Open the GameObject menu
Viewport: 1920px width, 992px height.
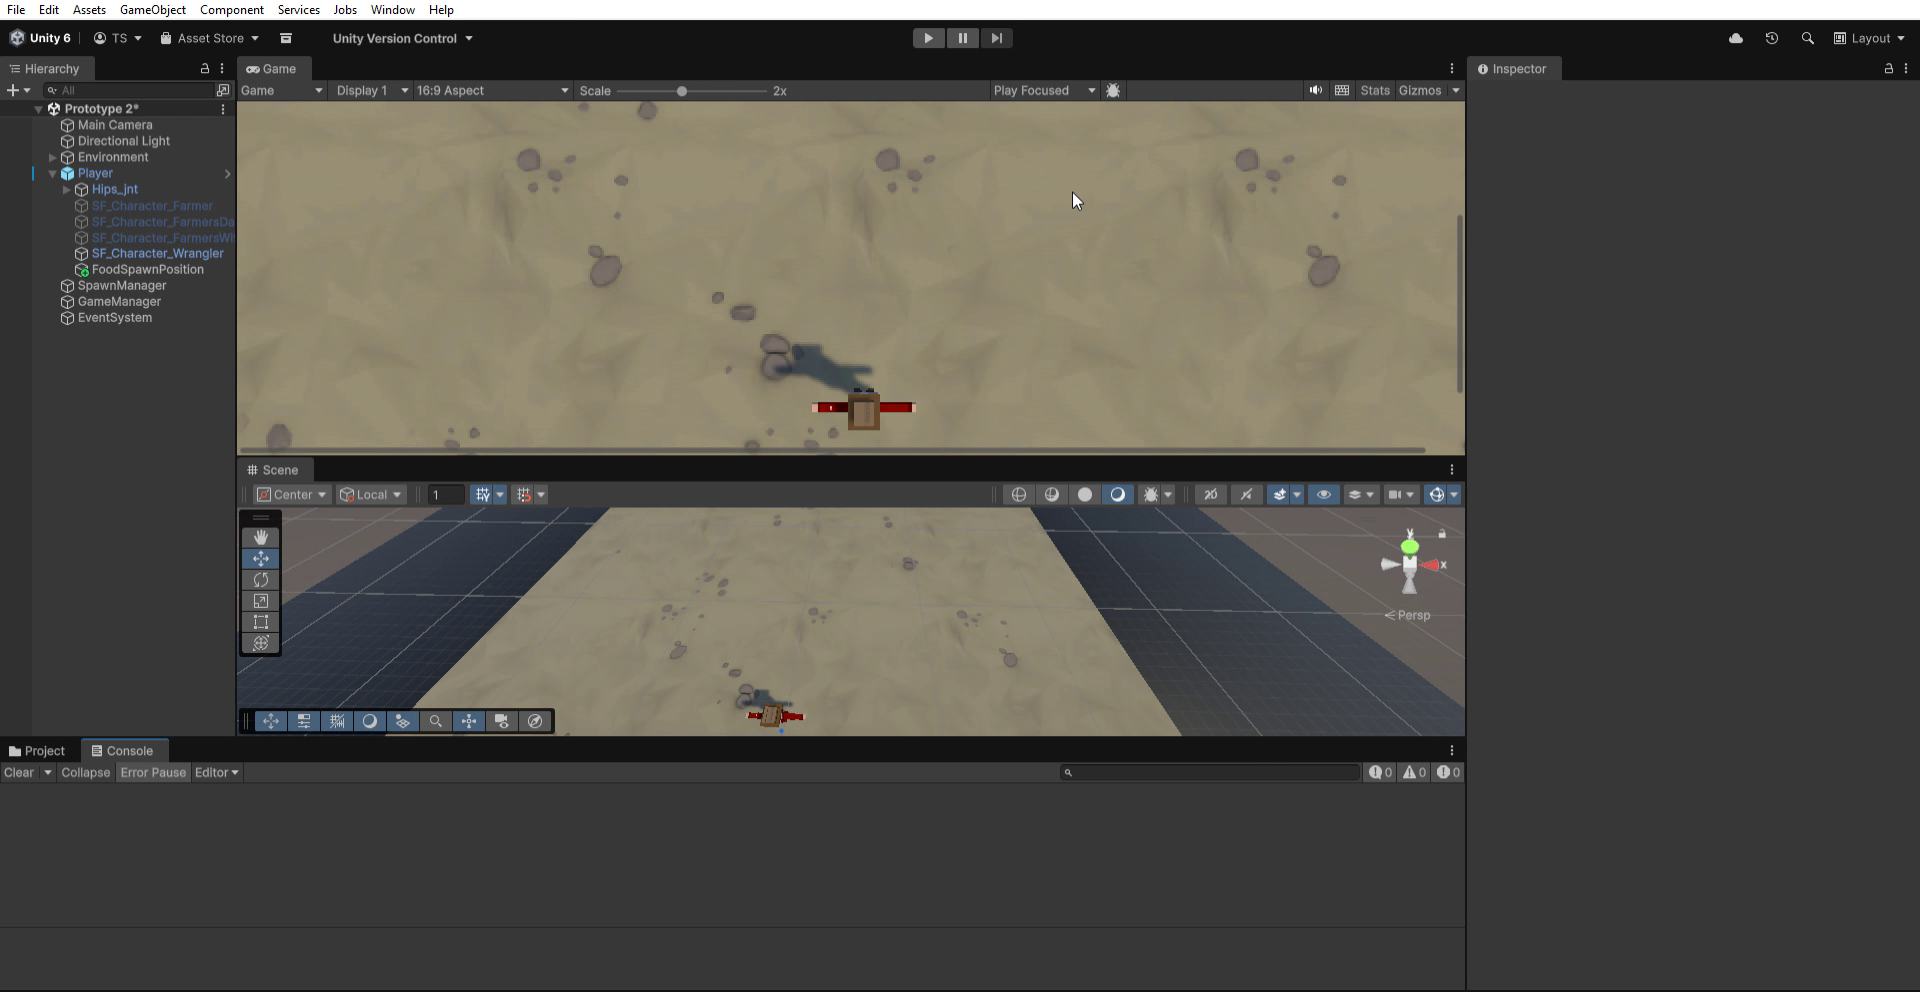coord(152,10)
